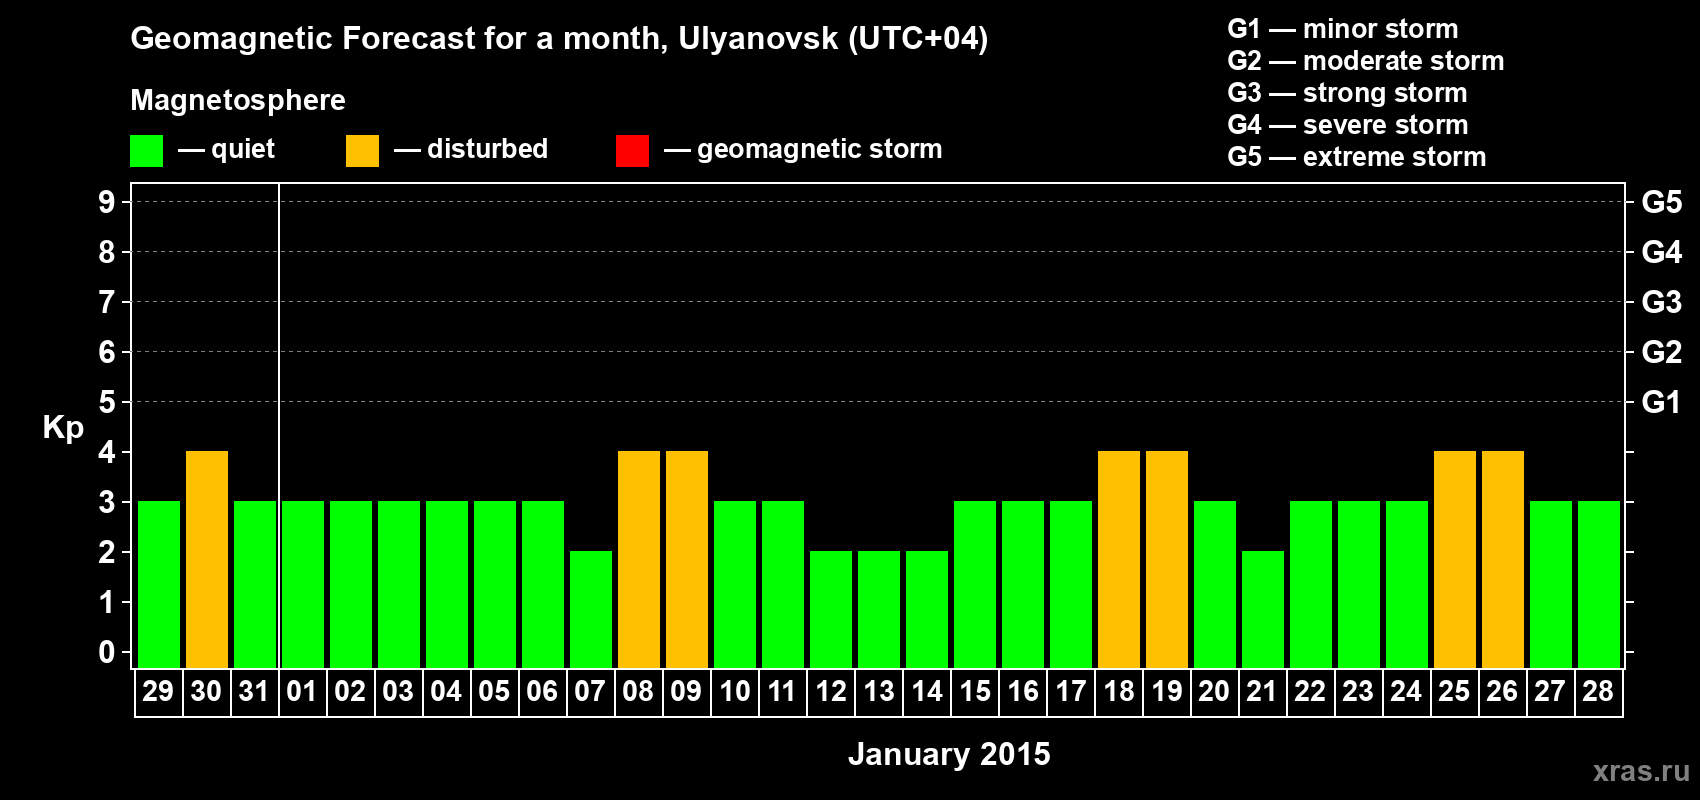Image resolution: width=1700 pixels, height=800 pixels.
Task: Click the Kp axis value 9
Action: [107, 202]
